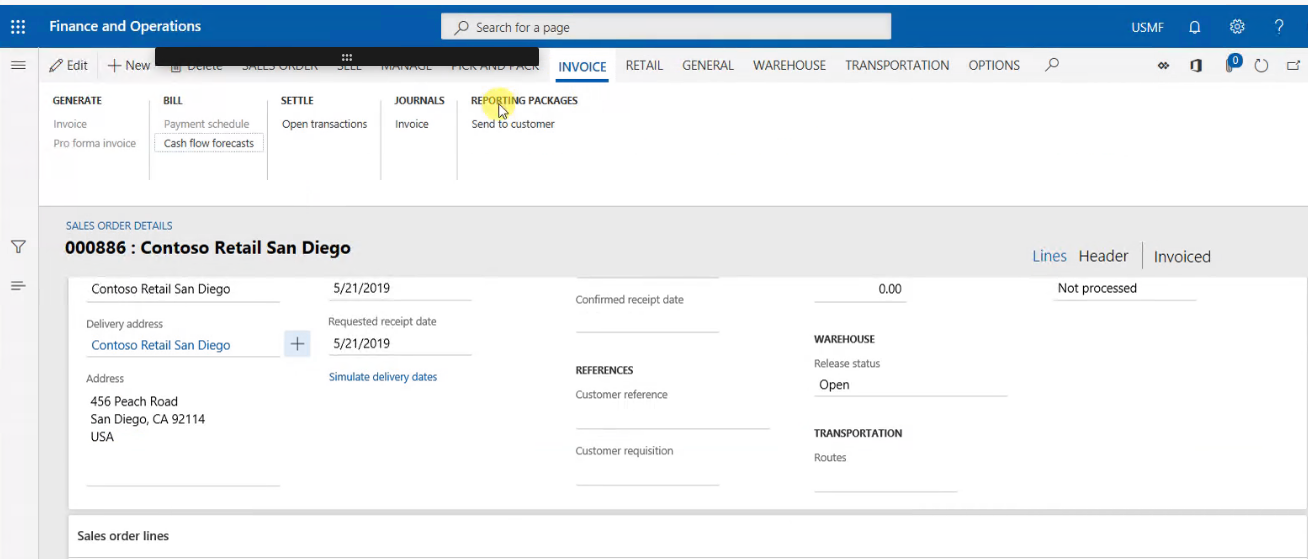The width and height of the screenshot is (1308, 559).
Task: Click the Search for a page box
Action: coord(666,27)
